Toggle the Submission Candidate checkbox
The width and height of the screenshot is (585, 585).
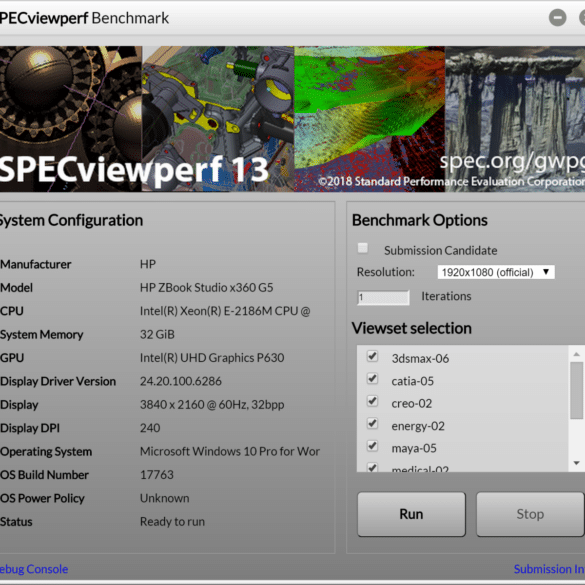[x=363, y=248]
